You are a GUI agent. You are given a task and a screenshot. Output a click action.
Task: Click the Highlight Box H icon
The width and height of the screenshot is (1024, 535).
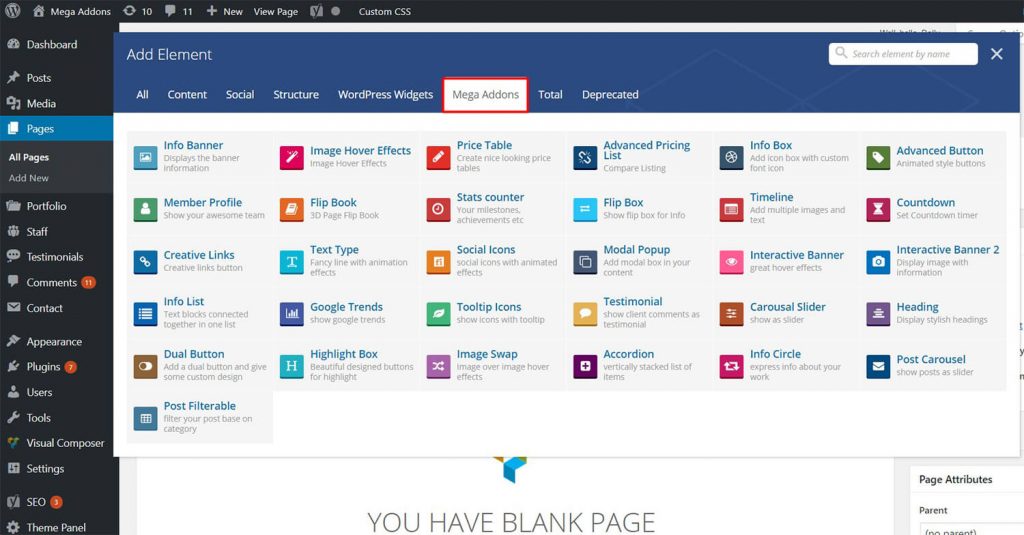pos(292,366)
